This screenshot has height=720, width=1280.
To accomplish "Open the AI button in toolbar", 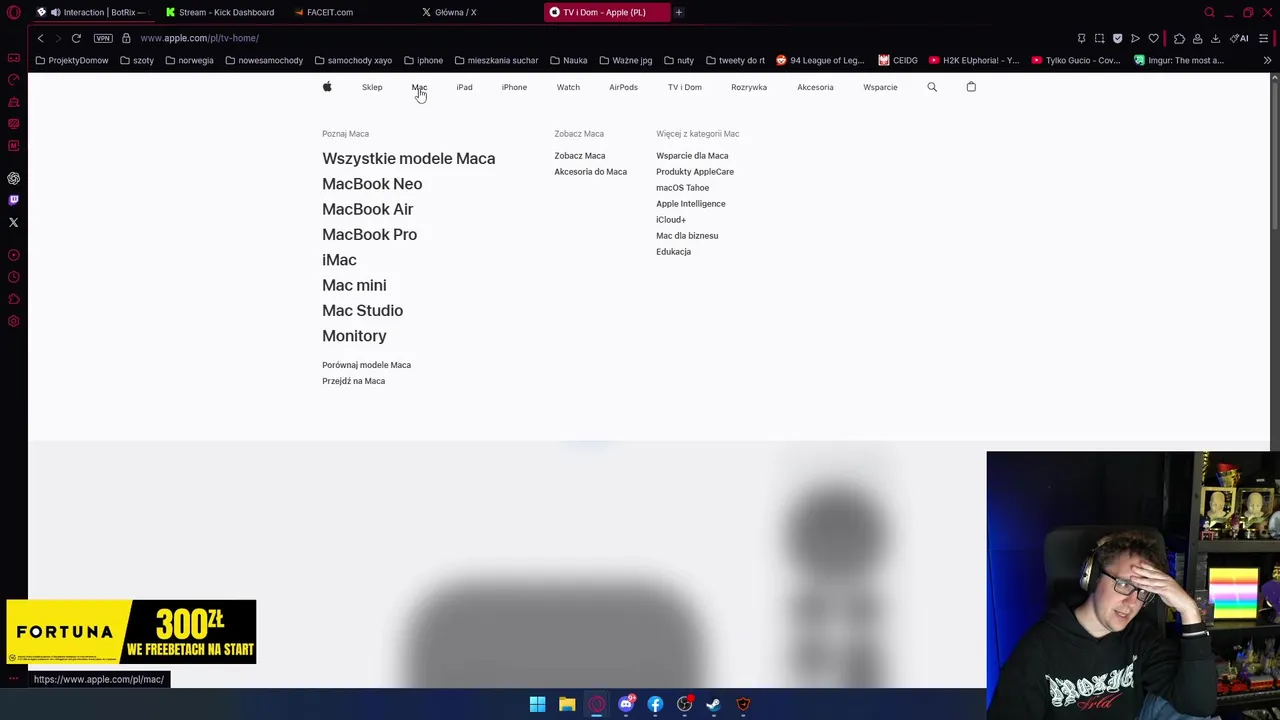I will (1240, 38).
